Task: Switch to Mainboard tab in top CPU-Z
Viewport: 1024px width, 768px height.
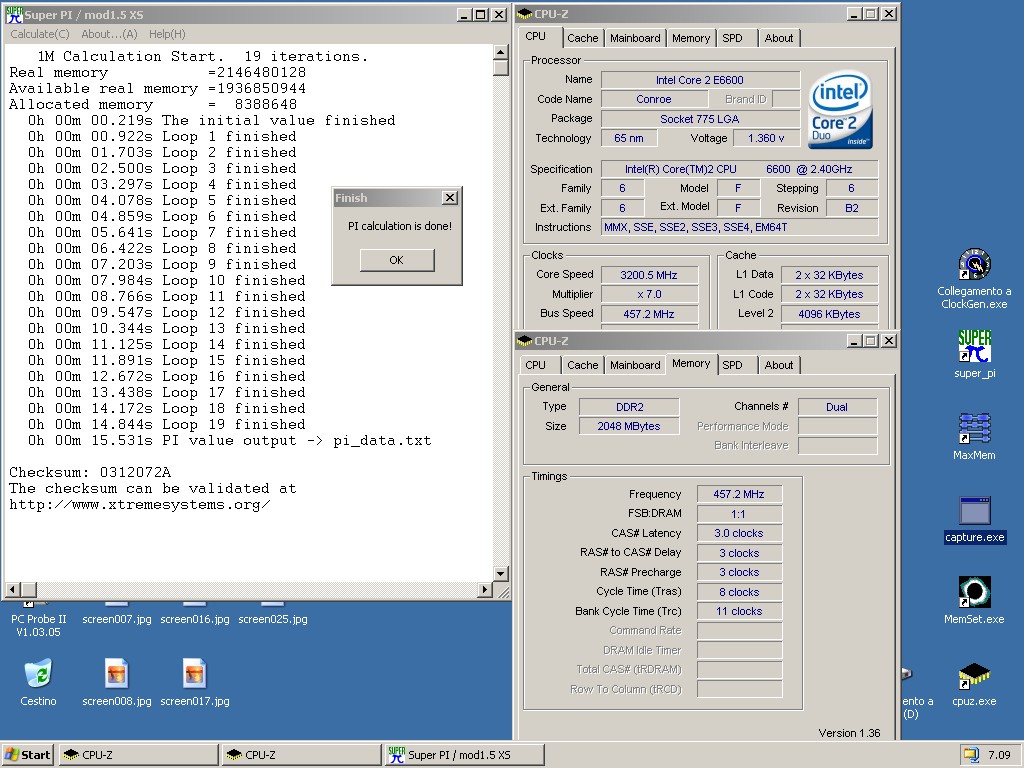Action: pyautogui.click(x=635, y=38)
